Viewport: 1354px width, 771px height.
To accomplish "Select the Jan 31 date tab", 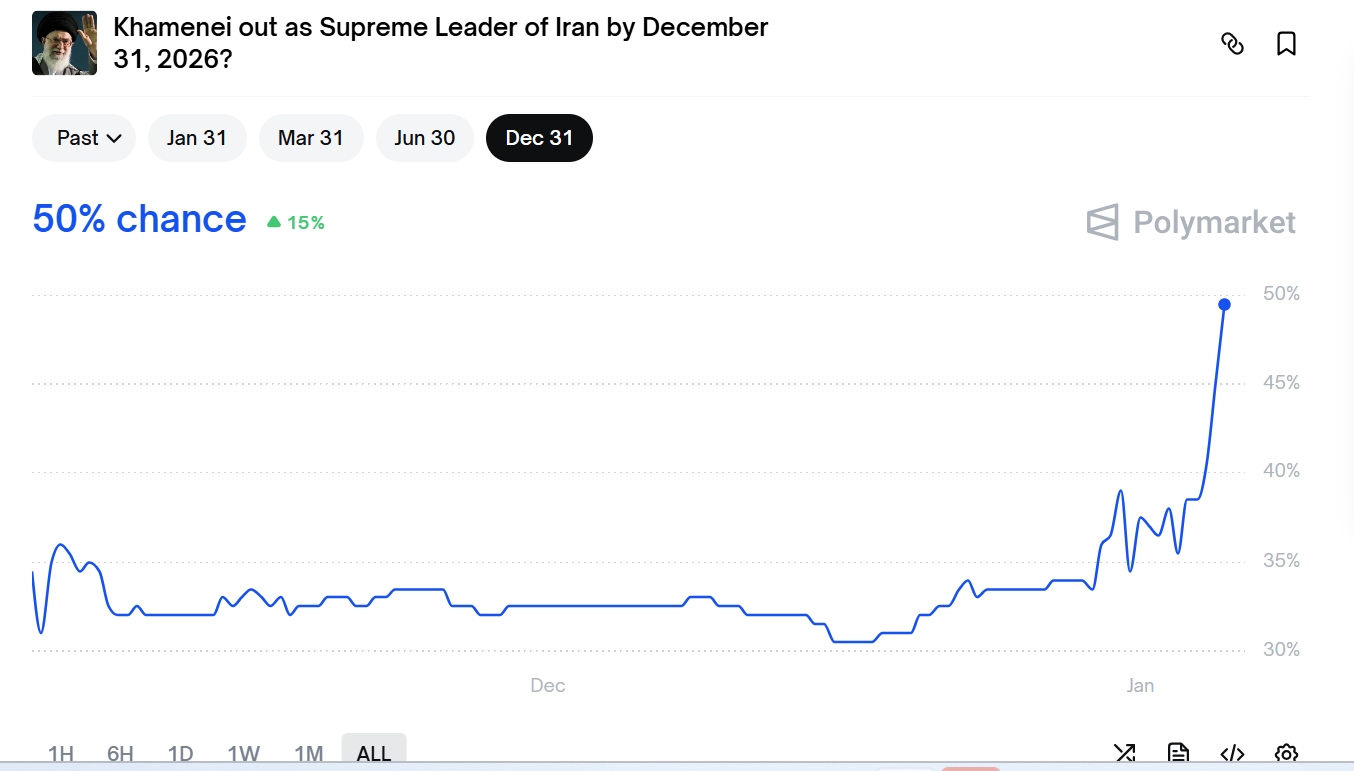I will (x=196, y=138).
